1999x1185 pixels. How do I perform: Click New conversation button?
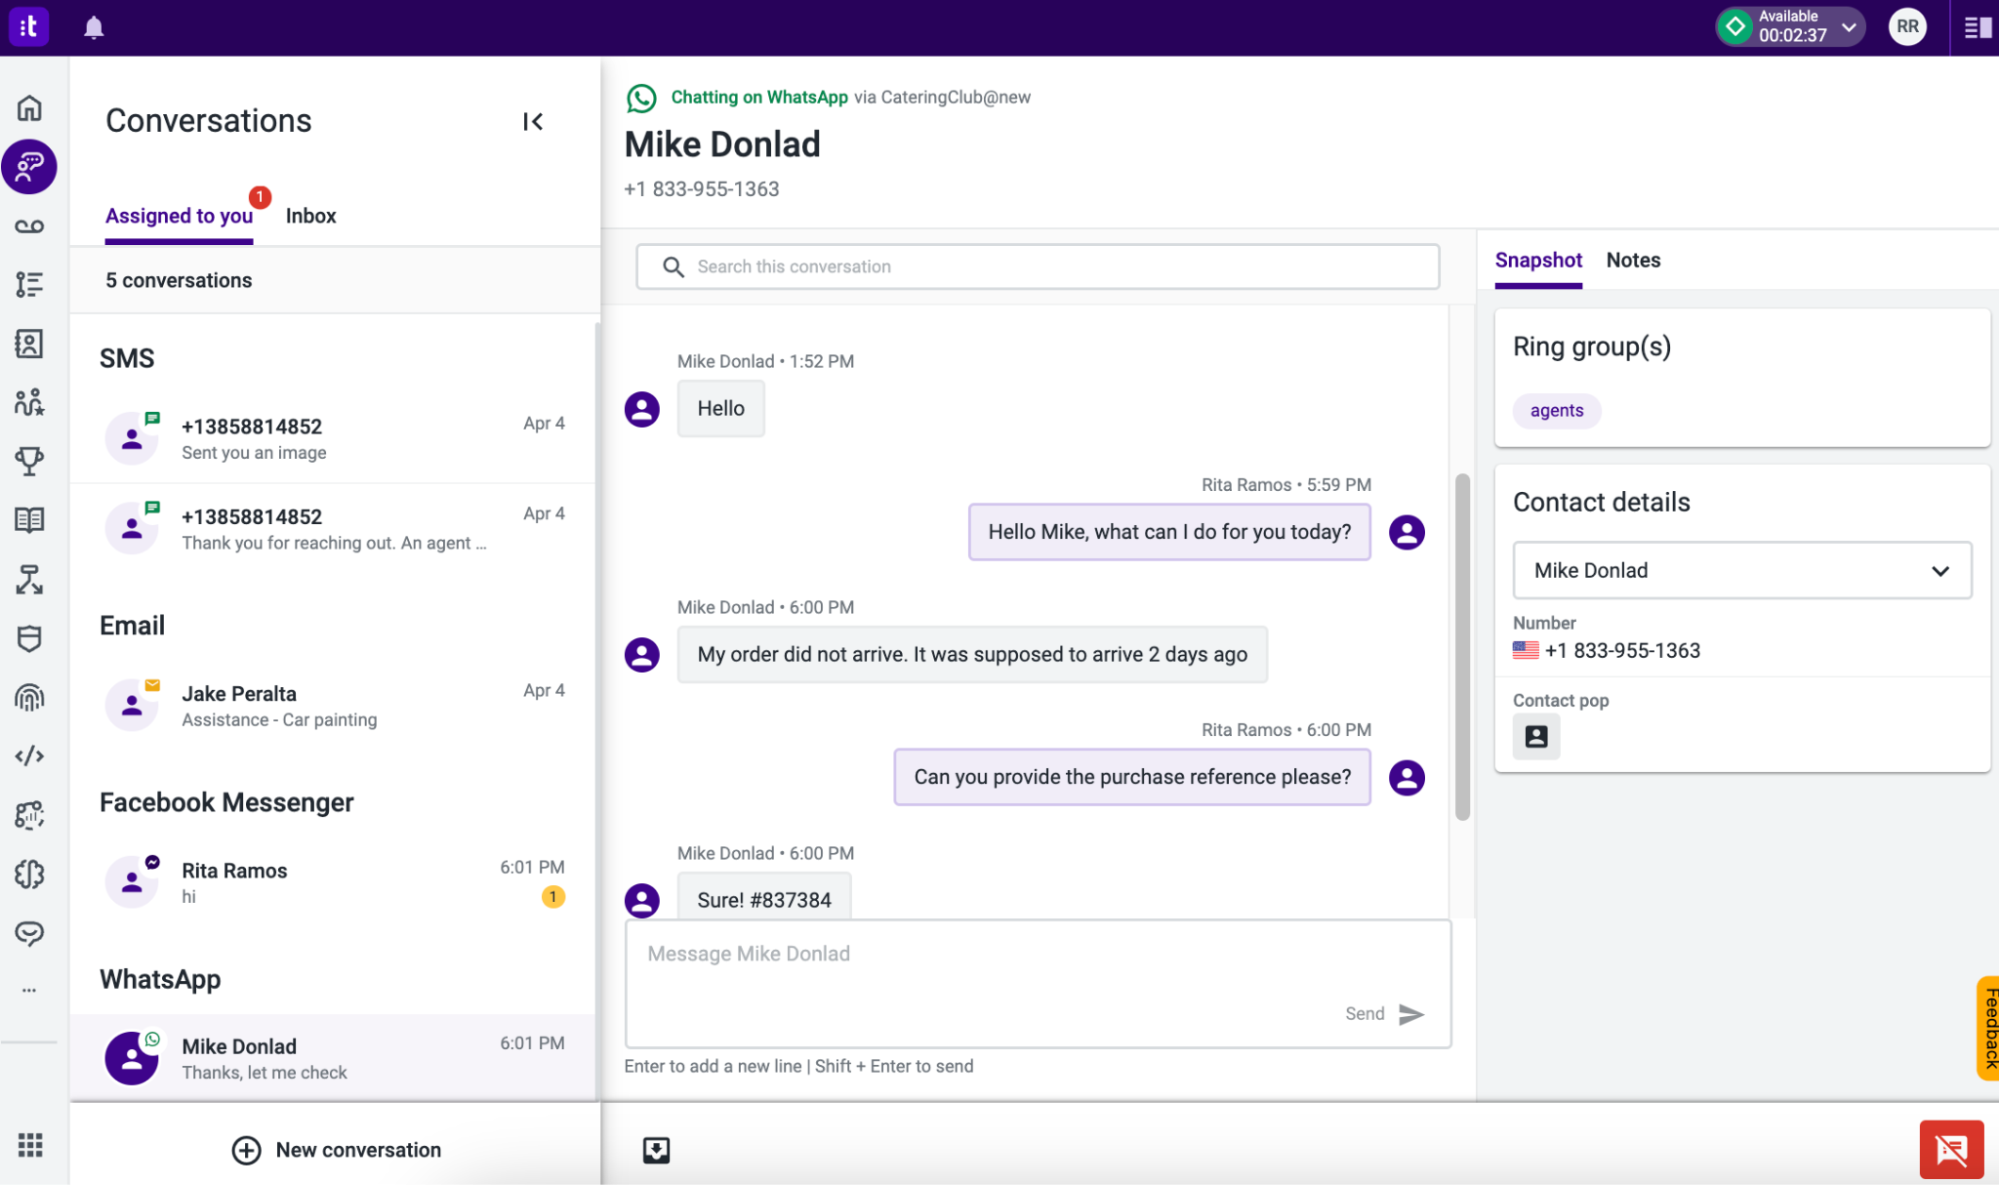(336, 1150)
